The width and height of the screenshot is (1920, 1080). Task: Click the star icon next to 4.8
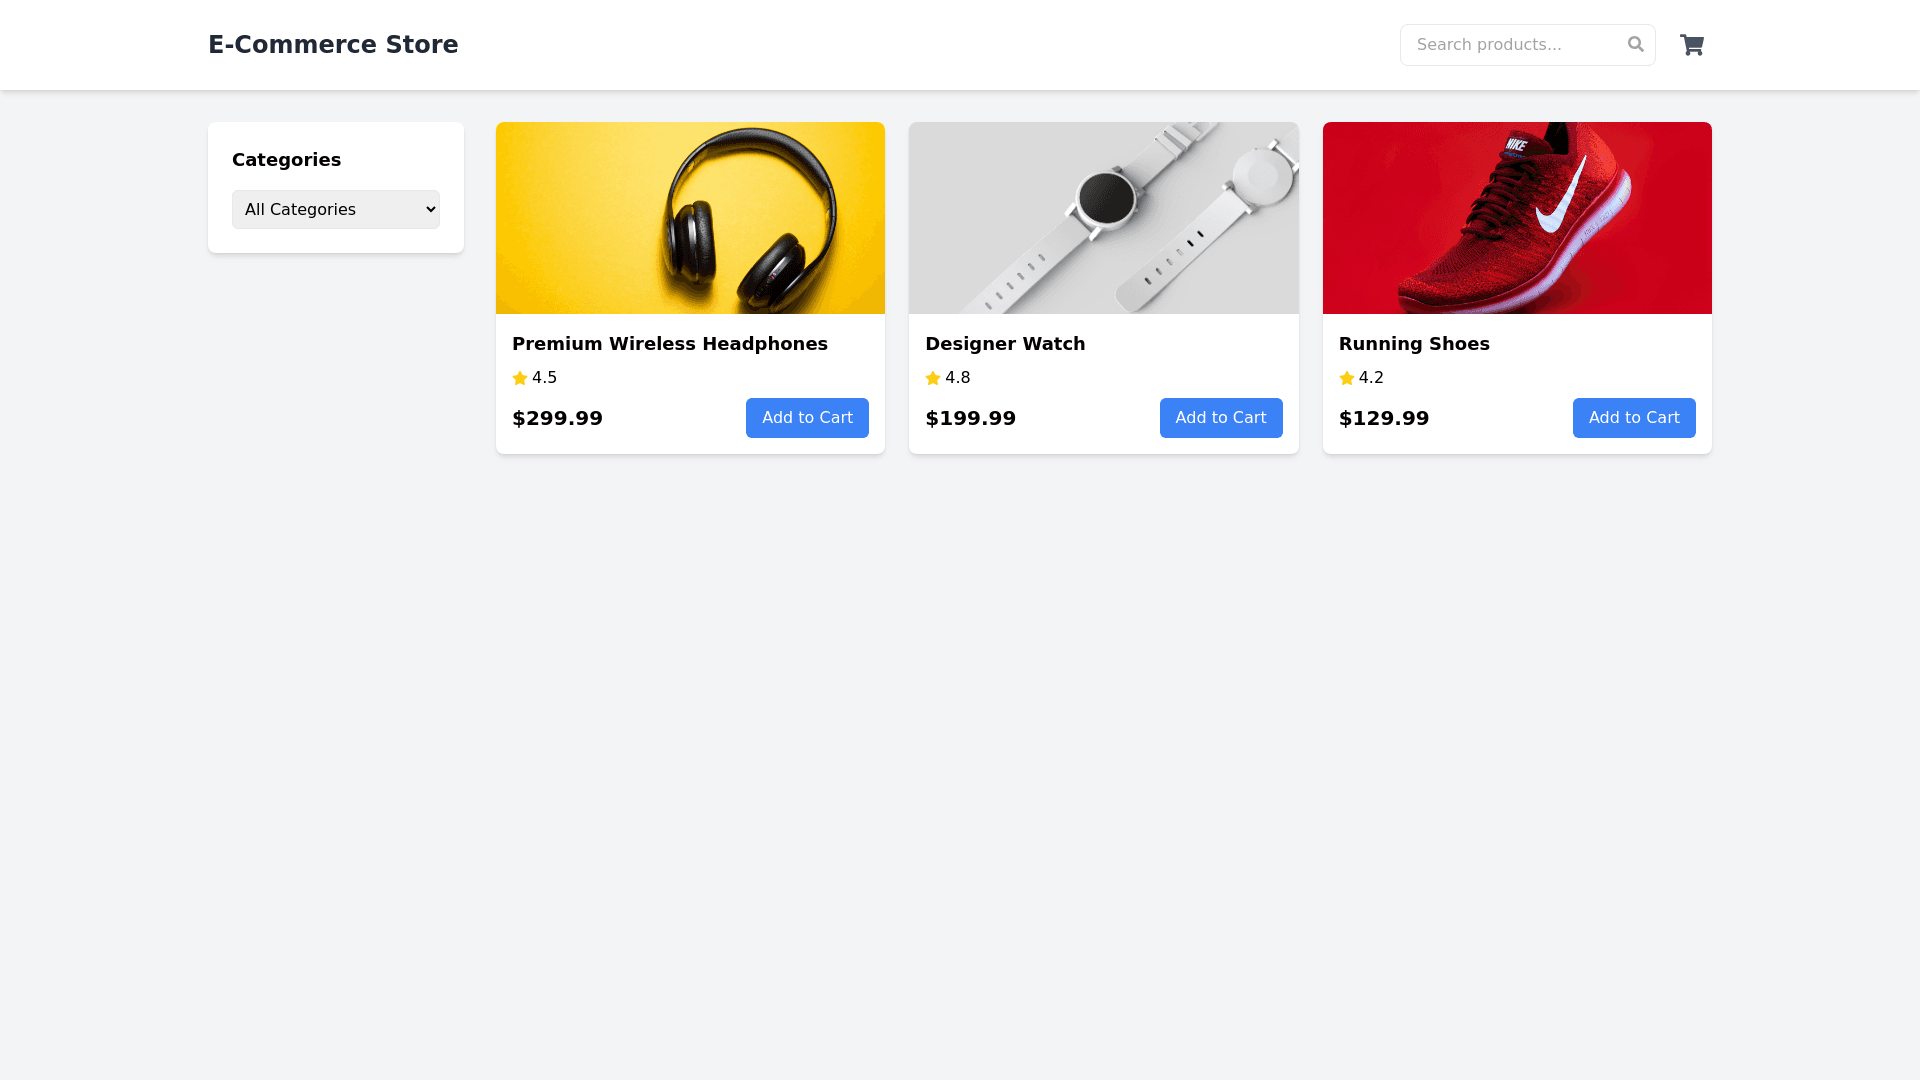point(933,378)
